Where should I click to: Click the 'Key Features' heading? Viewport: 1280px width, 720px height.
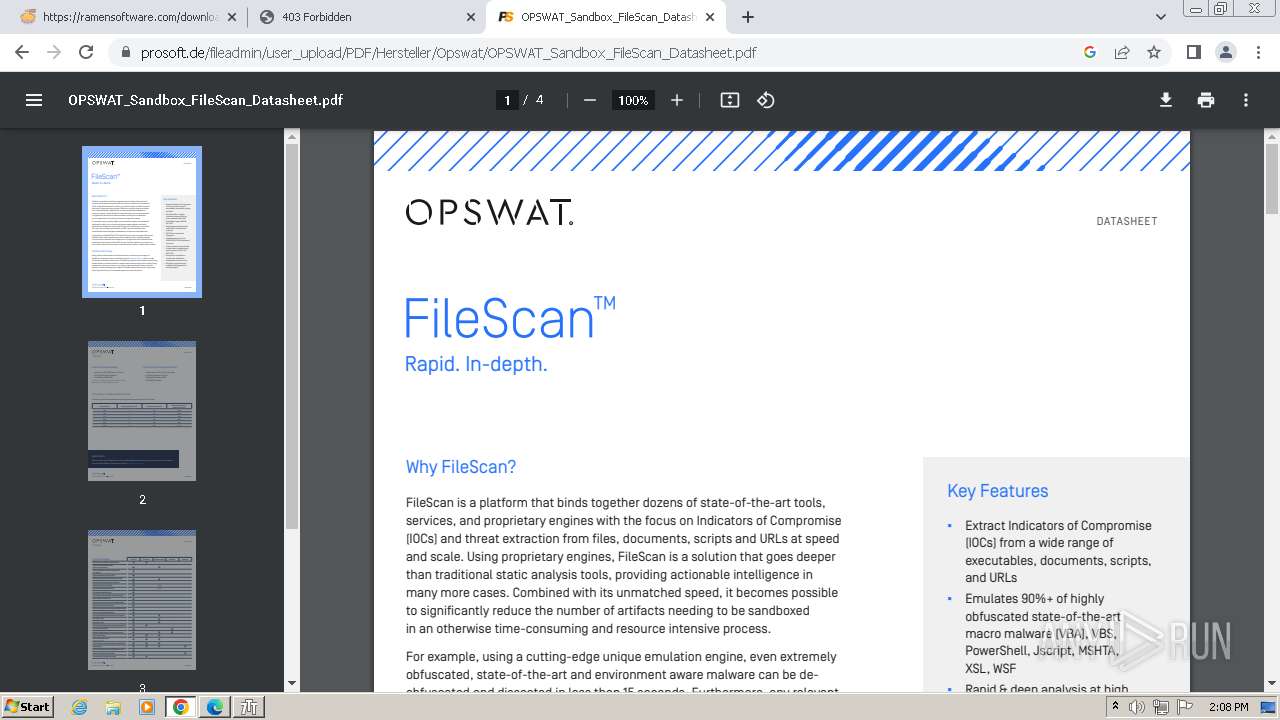(998, 491)
